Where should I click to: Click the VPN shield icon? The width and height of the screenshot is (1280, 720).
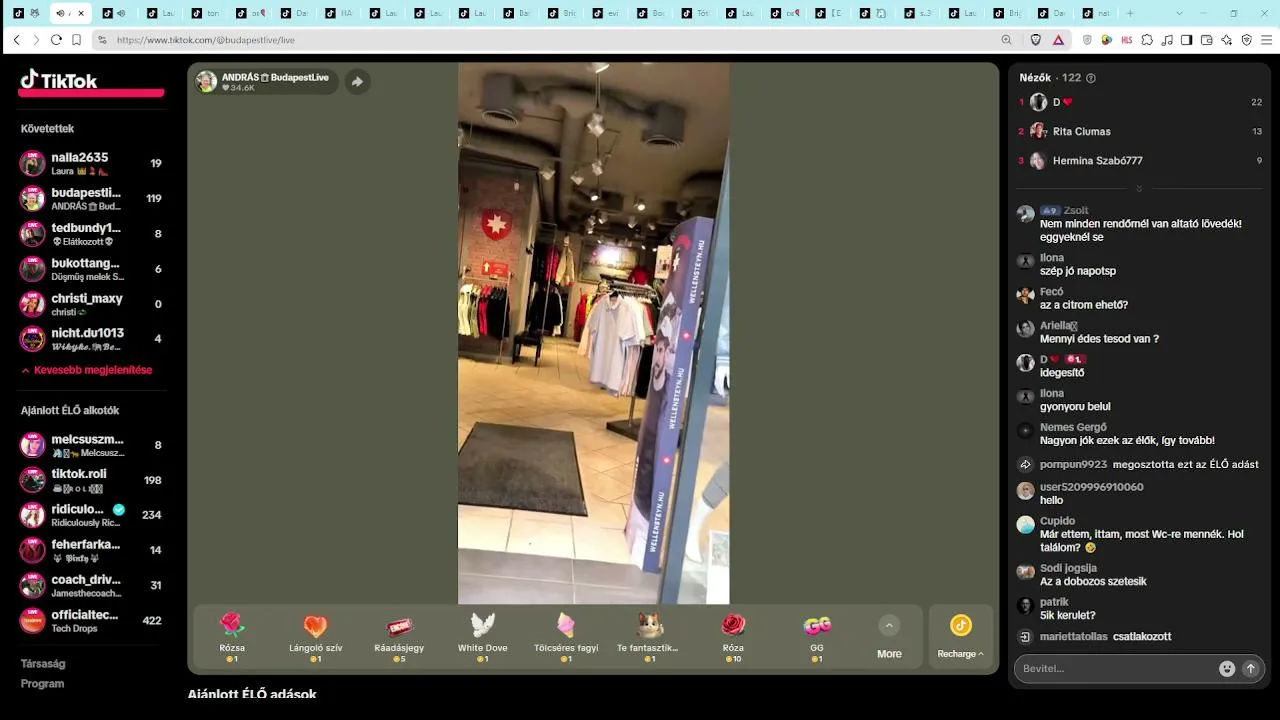(1246, 40)
